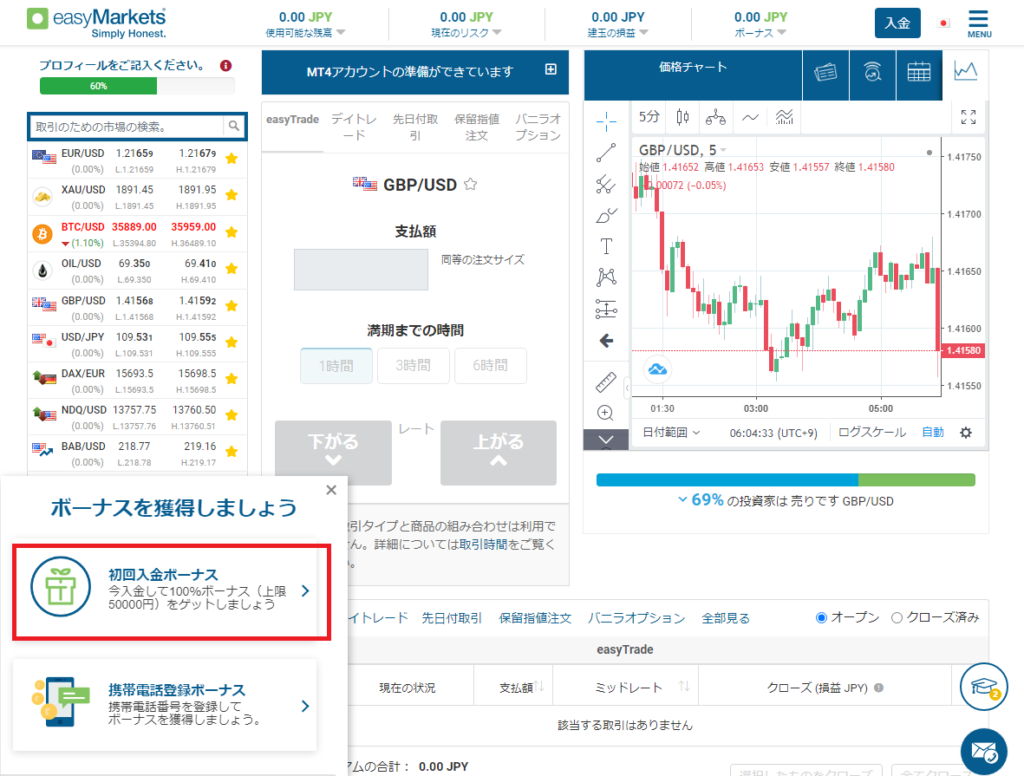The height and width of the screenshot is (776, 1024).
Task: Switch to the バニラオプション tab
Action: [x=538, y=127]
